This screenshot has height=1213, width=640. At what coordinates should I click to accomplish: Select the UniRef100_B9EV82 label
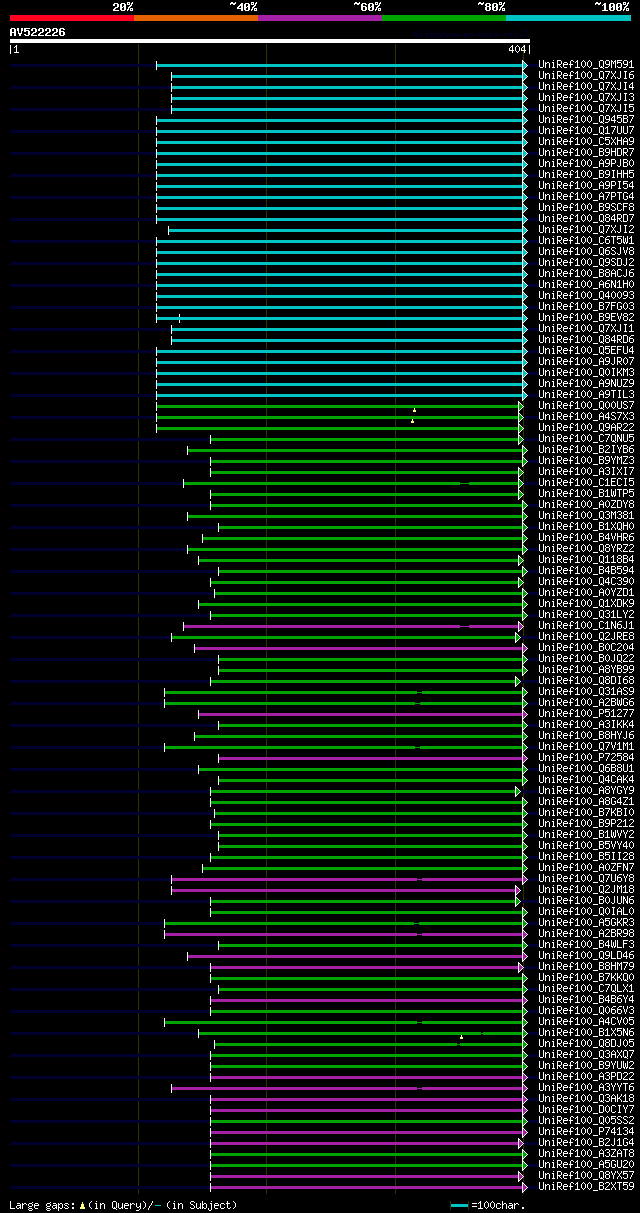(586, 318)
